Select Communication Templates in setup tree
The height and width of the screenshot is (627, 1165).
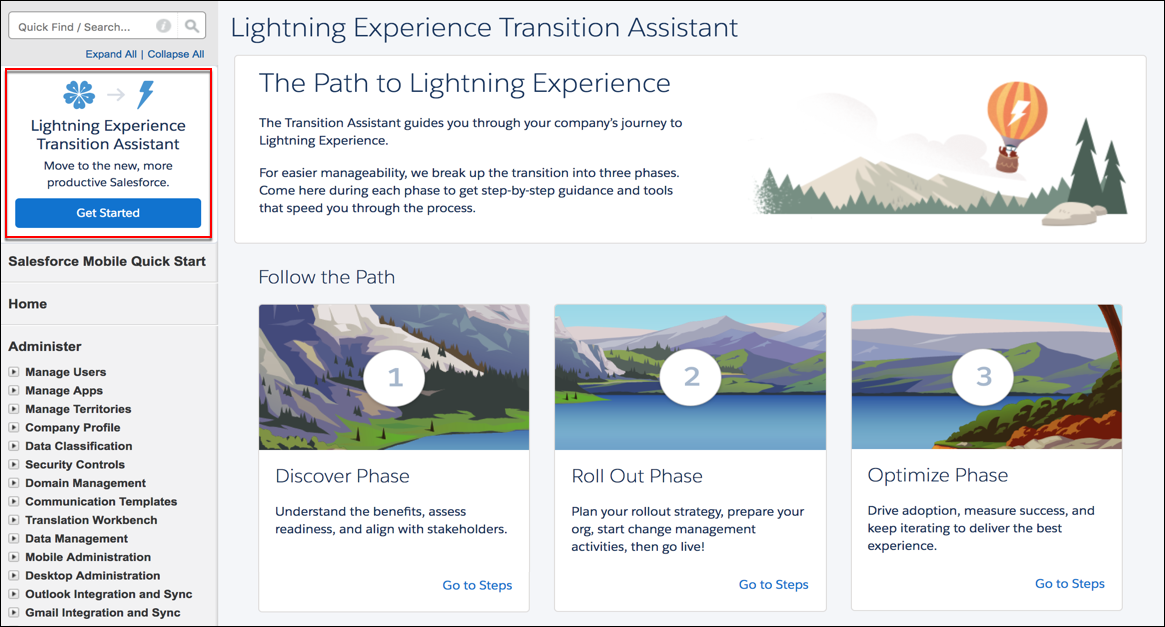pyautogui.click(x=101, y=502)
